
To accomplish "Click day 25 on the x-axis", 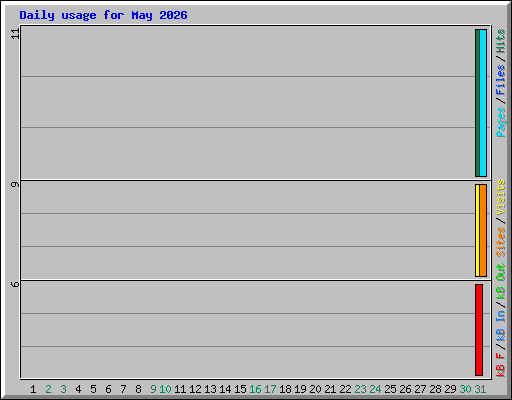I will tap(390, 389).
